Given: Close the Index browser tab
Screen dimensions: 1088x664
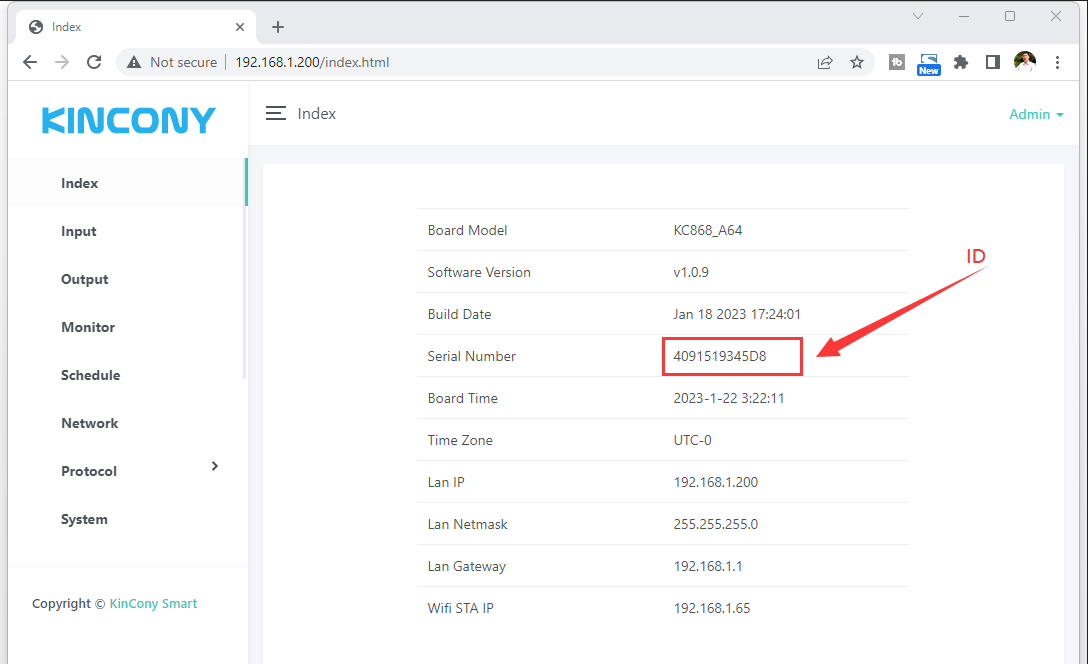Looking at the screenshot, I should coord(240,27).
